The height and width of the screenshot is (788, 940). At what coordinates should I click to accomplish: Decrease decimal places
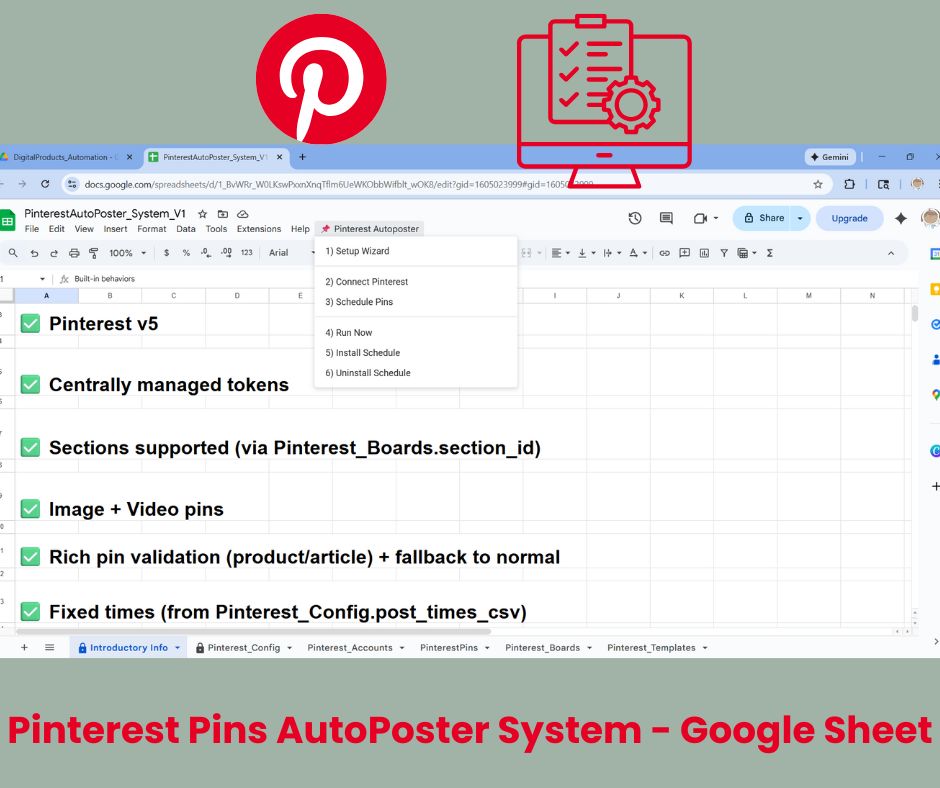tap(206, 253)
